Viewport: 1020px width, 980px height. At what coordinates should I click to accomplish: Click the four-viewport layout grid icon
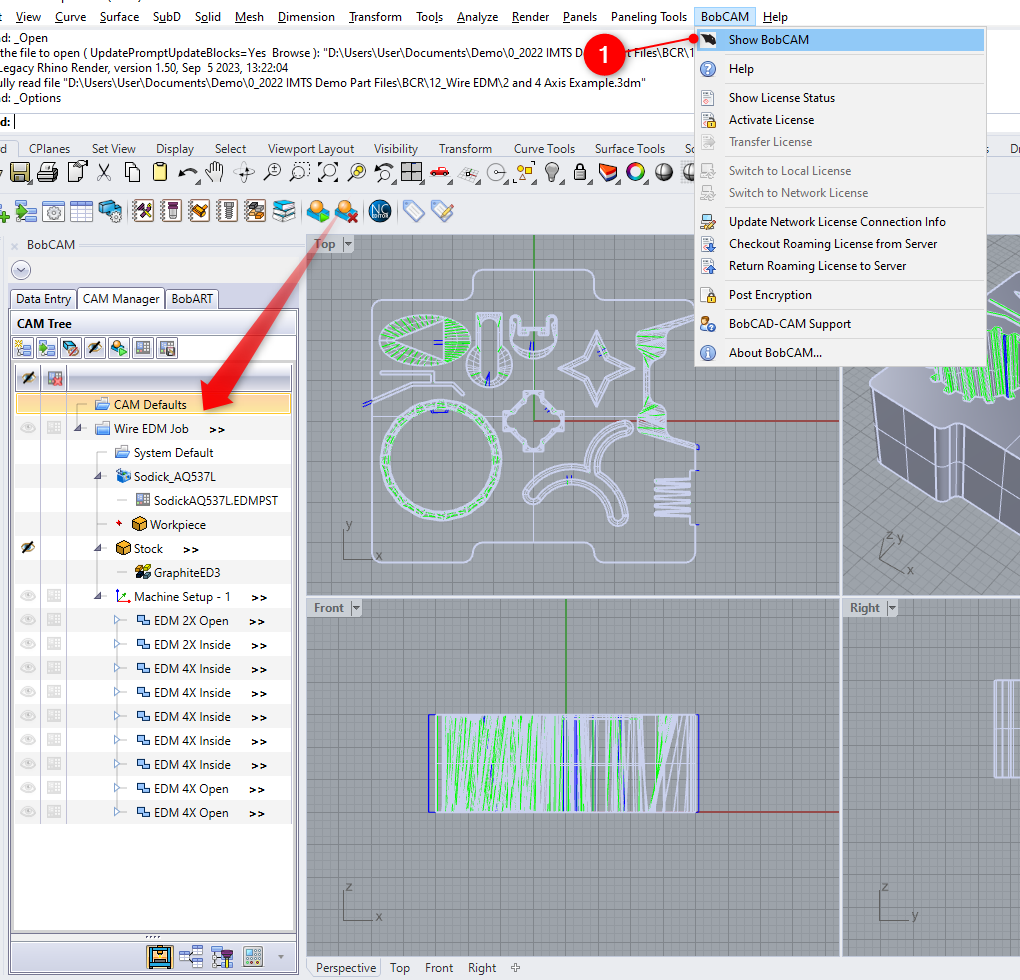click(x=411, y=172)
